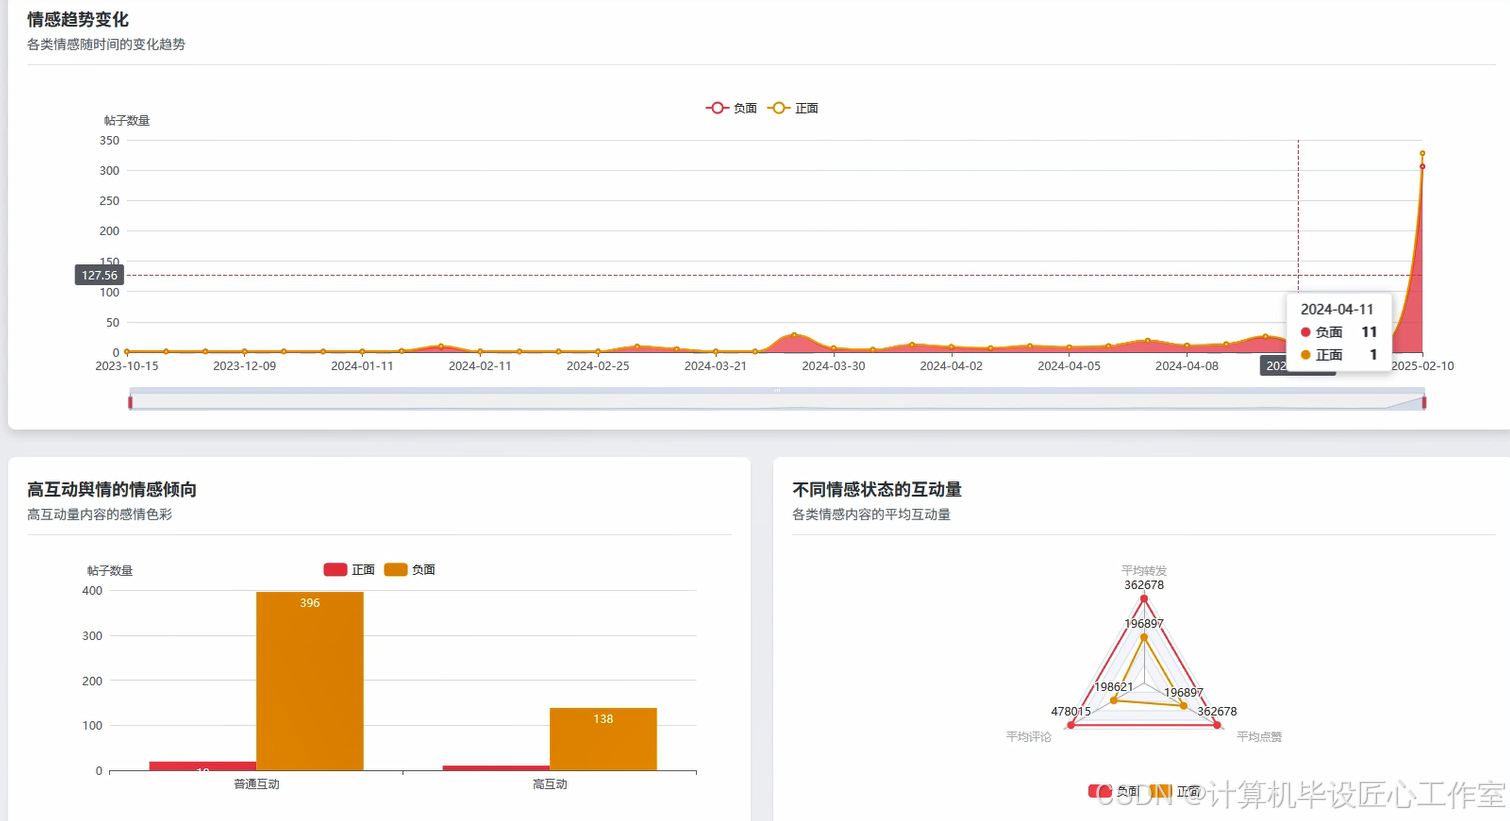The height and width of the screenshot is (821, 1510).
Task: Click the 2023-12-09 date on the x-axis
Action: coord(245,366)
